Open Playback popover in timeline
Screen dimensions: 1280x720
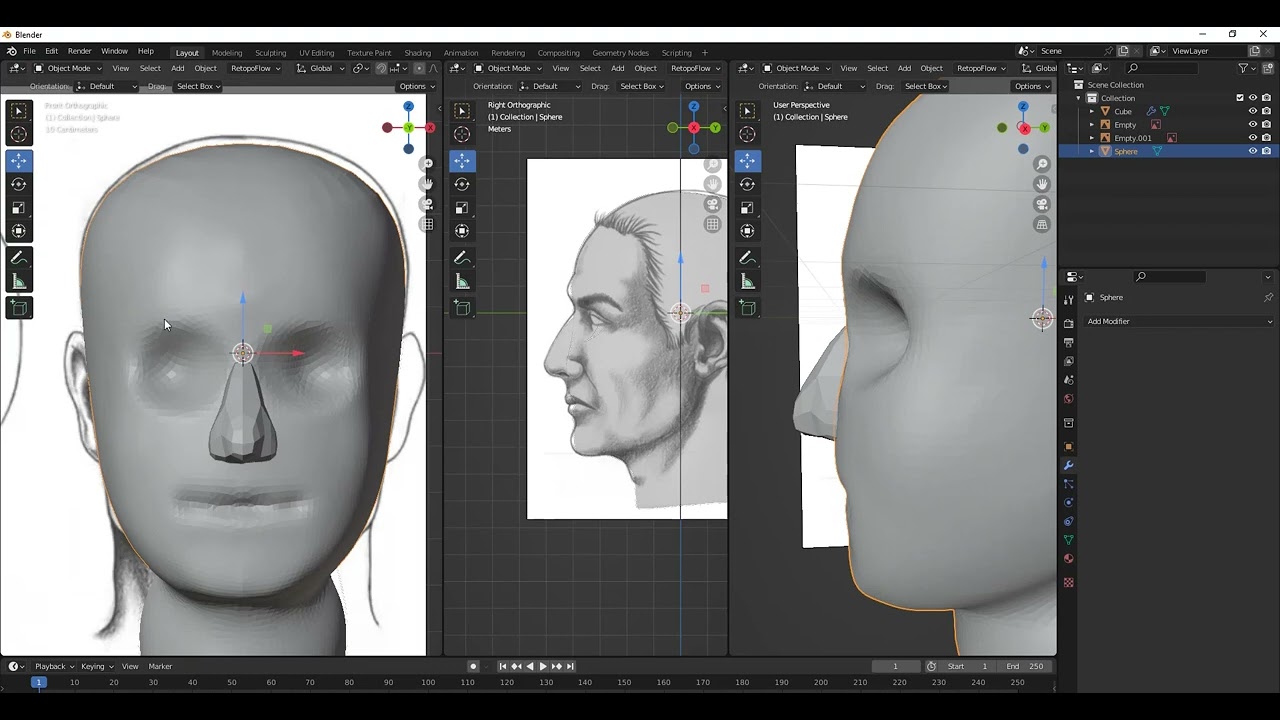click(x=54, y=666)
